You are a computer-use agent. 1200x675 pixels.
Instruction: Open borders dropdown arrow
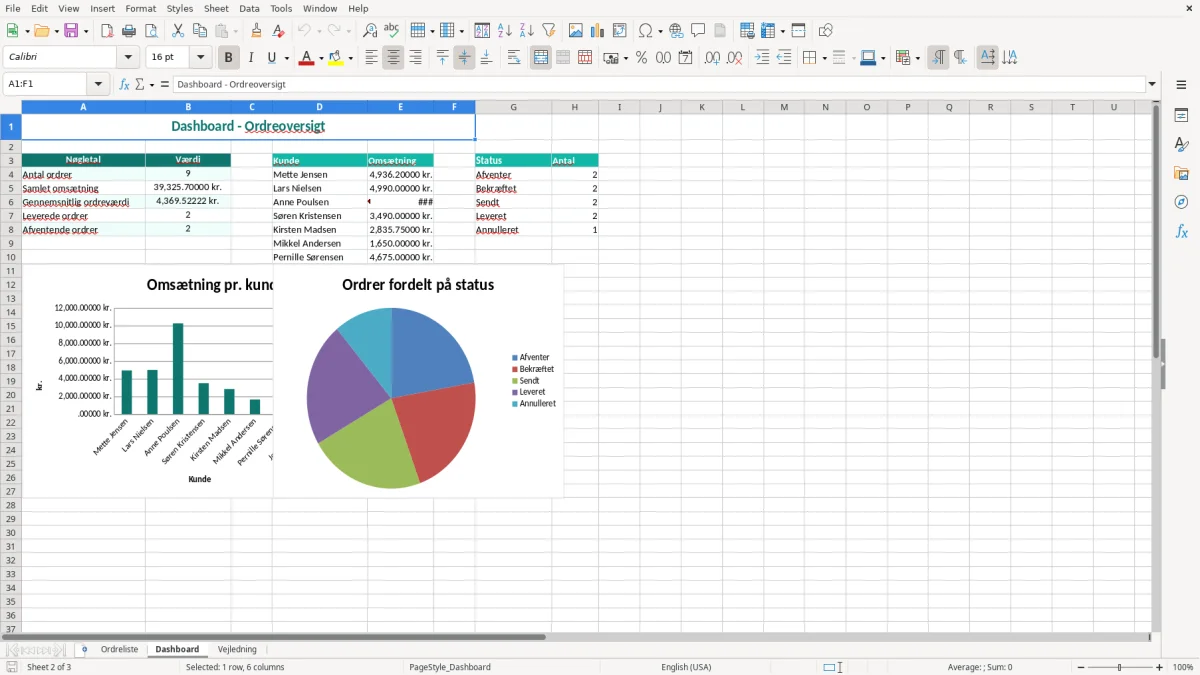click(824, 58)
